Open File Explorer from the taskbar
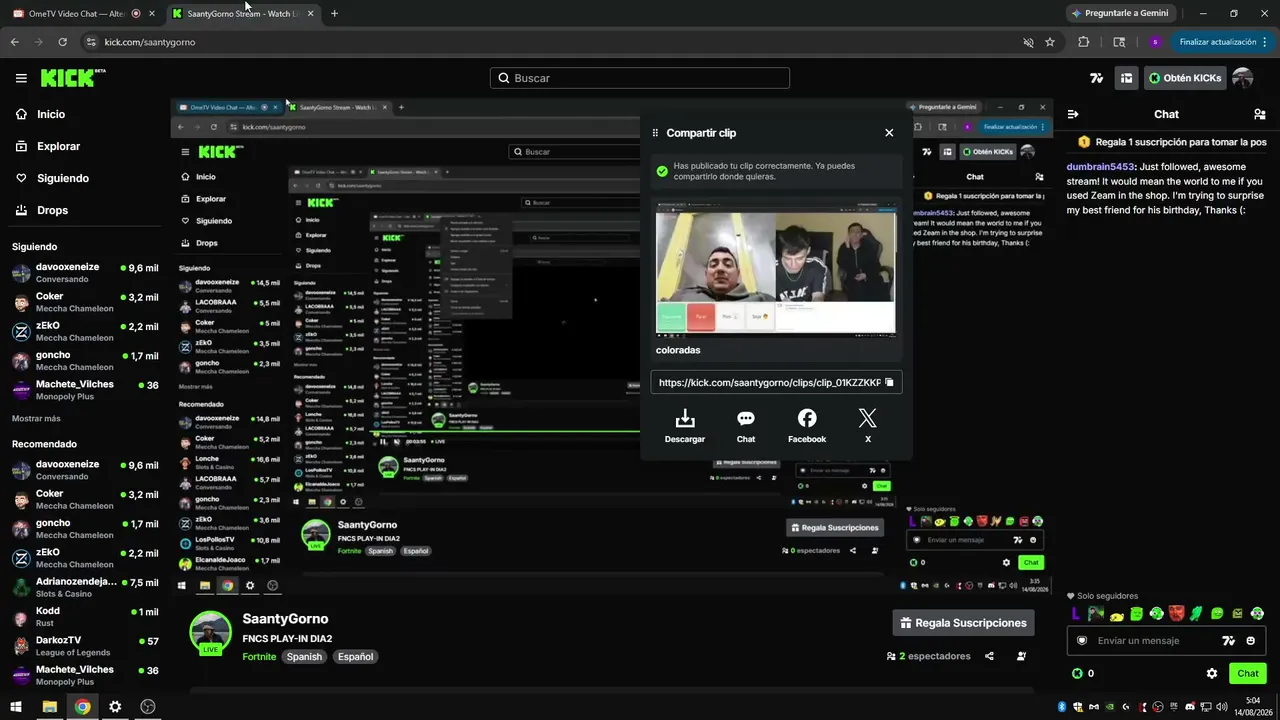Screen dimensions: 1280x720 click(x=49, y=707)
